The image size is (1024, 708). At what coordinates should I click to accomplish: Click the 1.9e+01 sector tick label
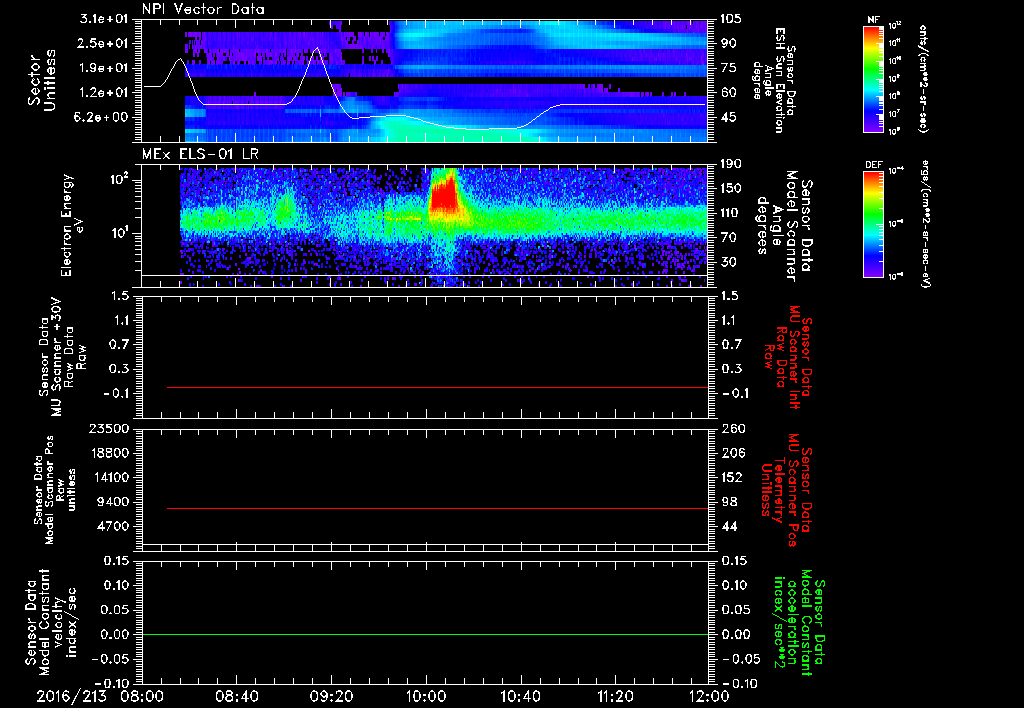(x=104, y=68)
